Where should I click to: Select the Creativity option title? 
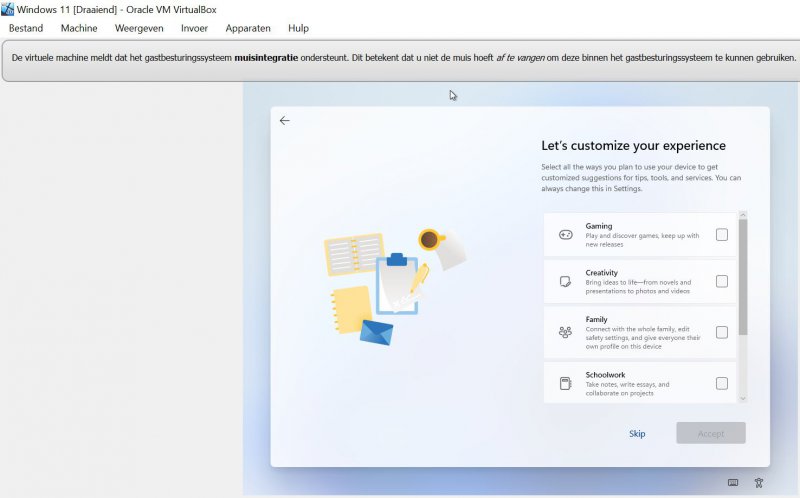[x=602, y=273]
